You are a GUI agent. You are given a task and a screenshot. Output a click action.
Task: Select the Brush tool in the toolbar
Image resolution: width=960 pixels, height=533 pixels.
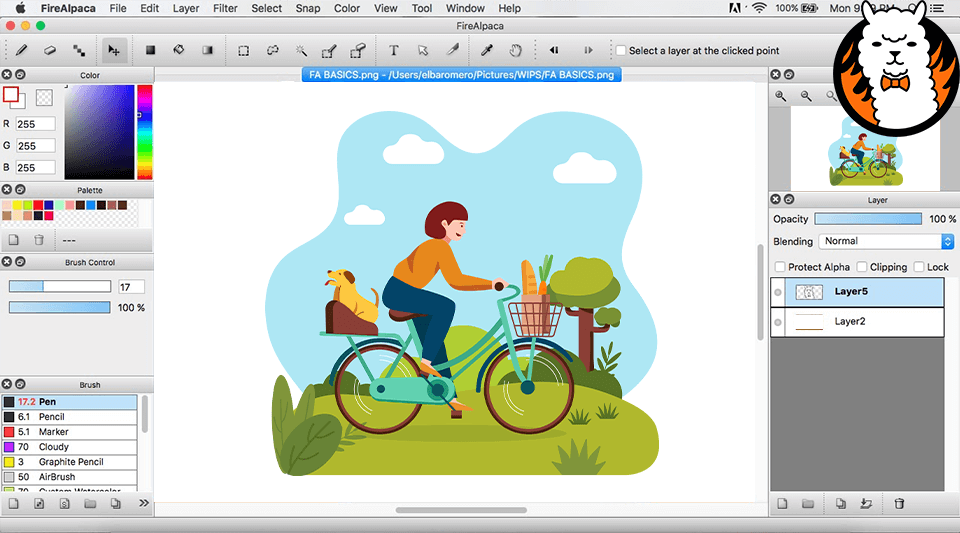(x=21, y=50)
